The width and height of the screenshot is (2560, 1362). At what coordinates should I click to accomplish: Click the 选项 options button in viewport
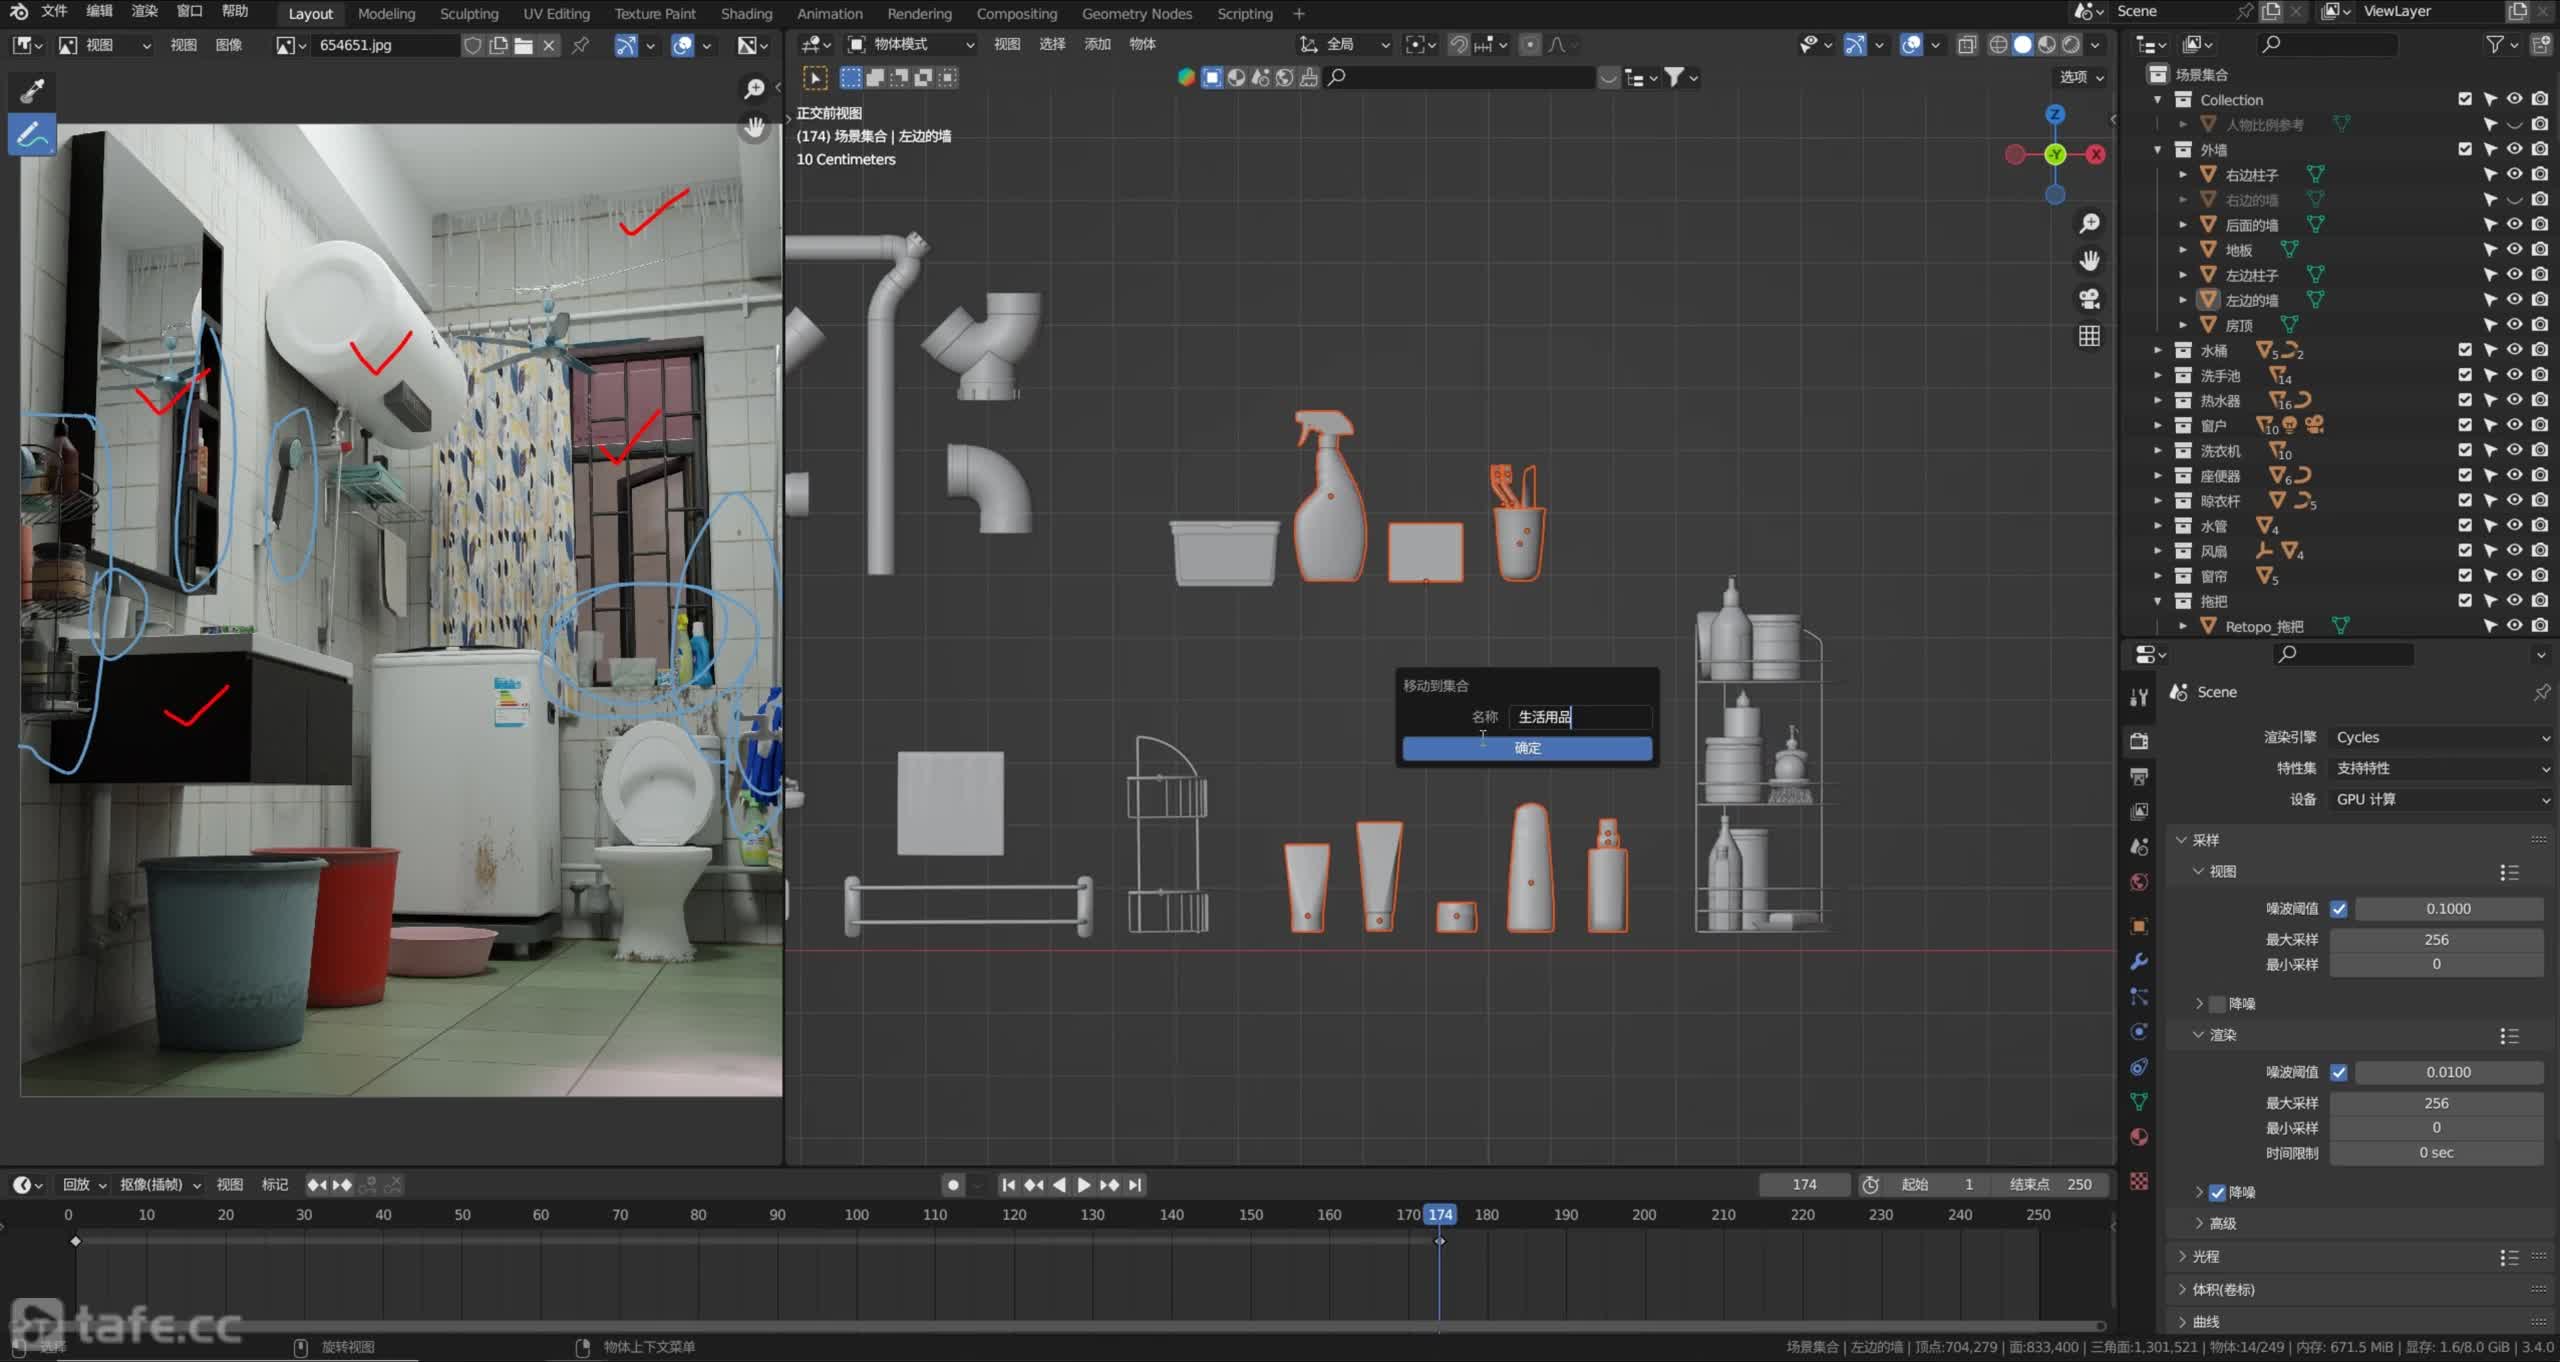(2082, 78)
